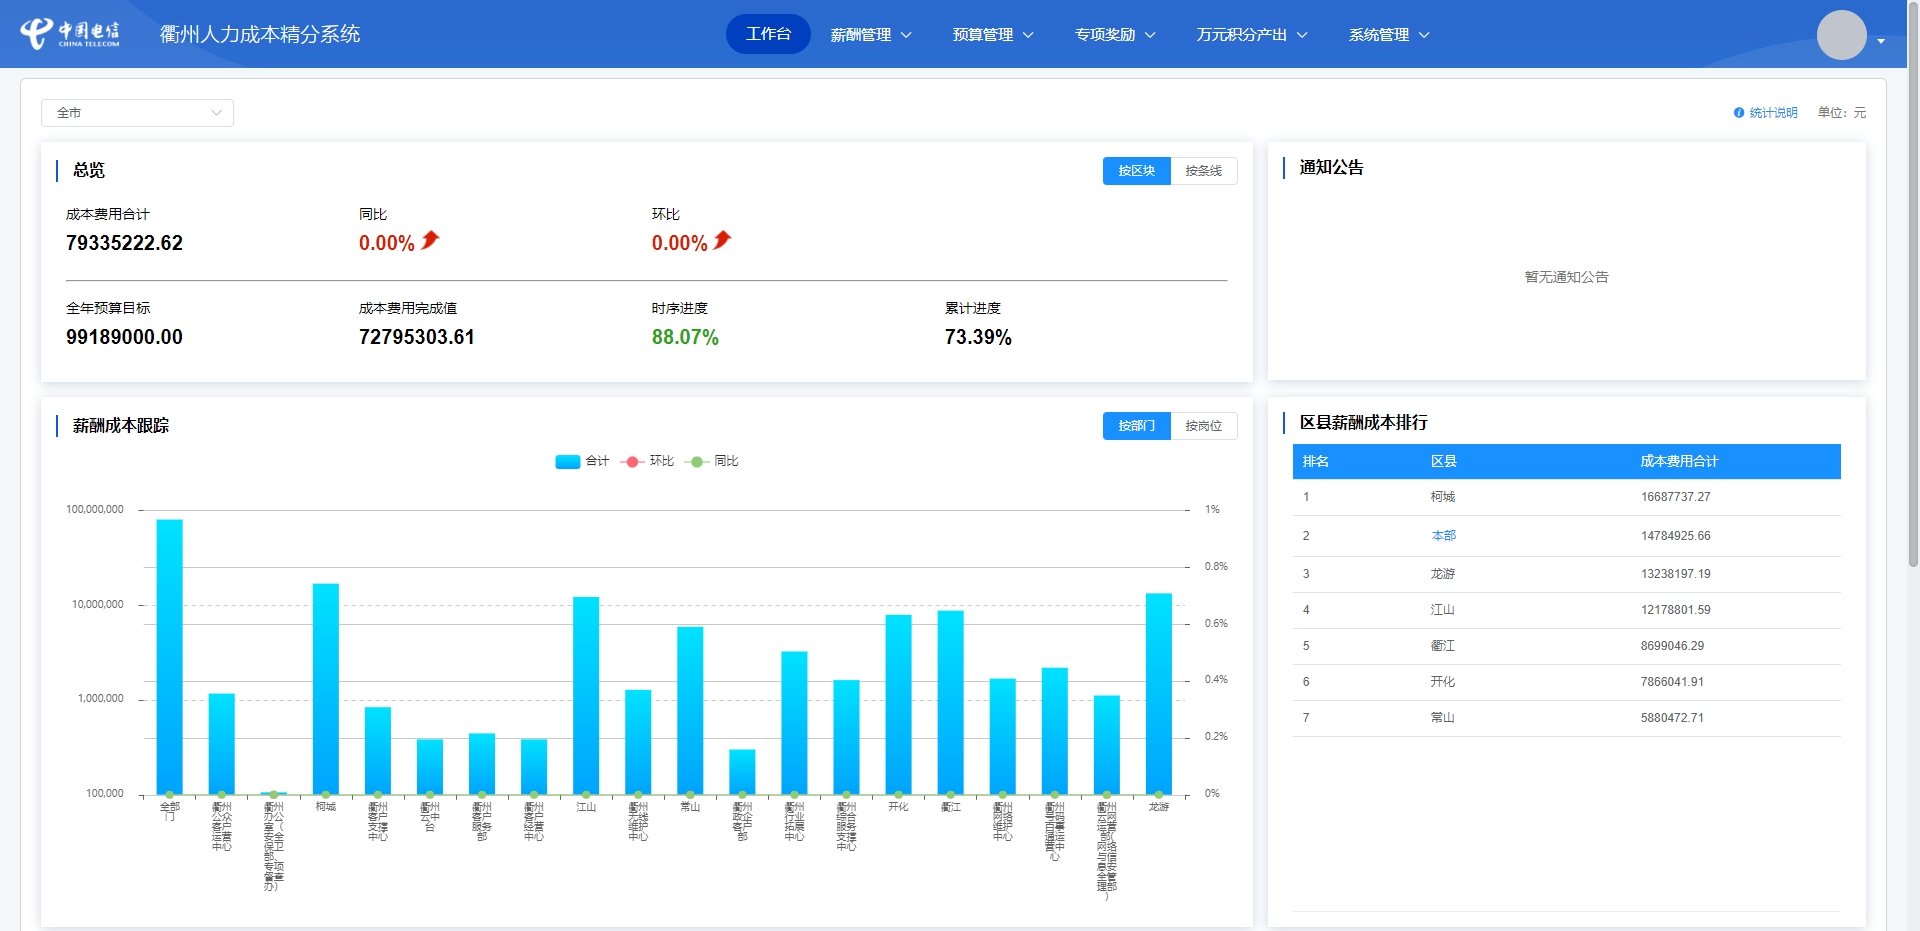Toggle the 合计 legend series
The height and width of the screenshot is (931, 1920).
tap(582, 461)
